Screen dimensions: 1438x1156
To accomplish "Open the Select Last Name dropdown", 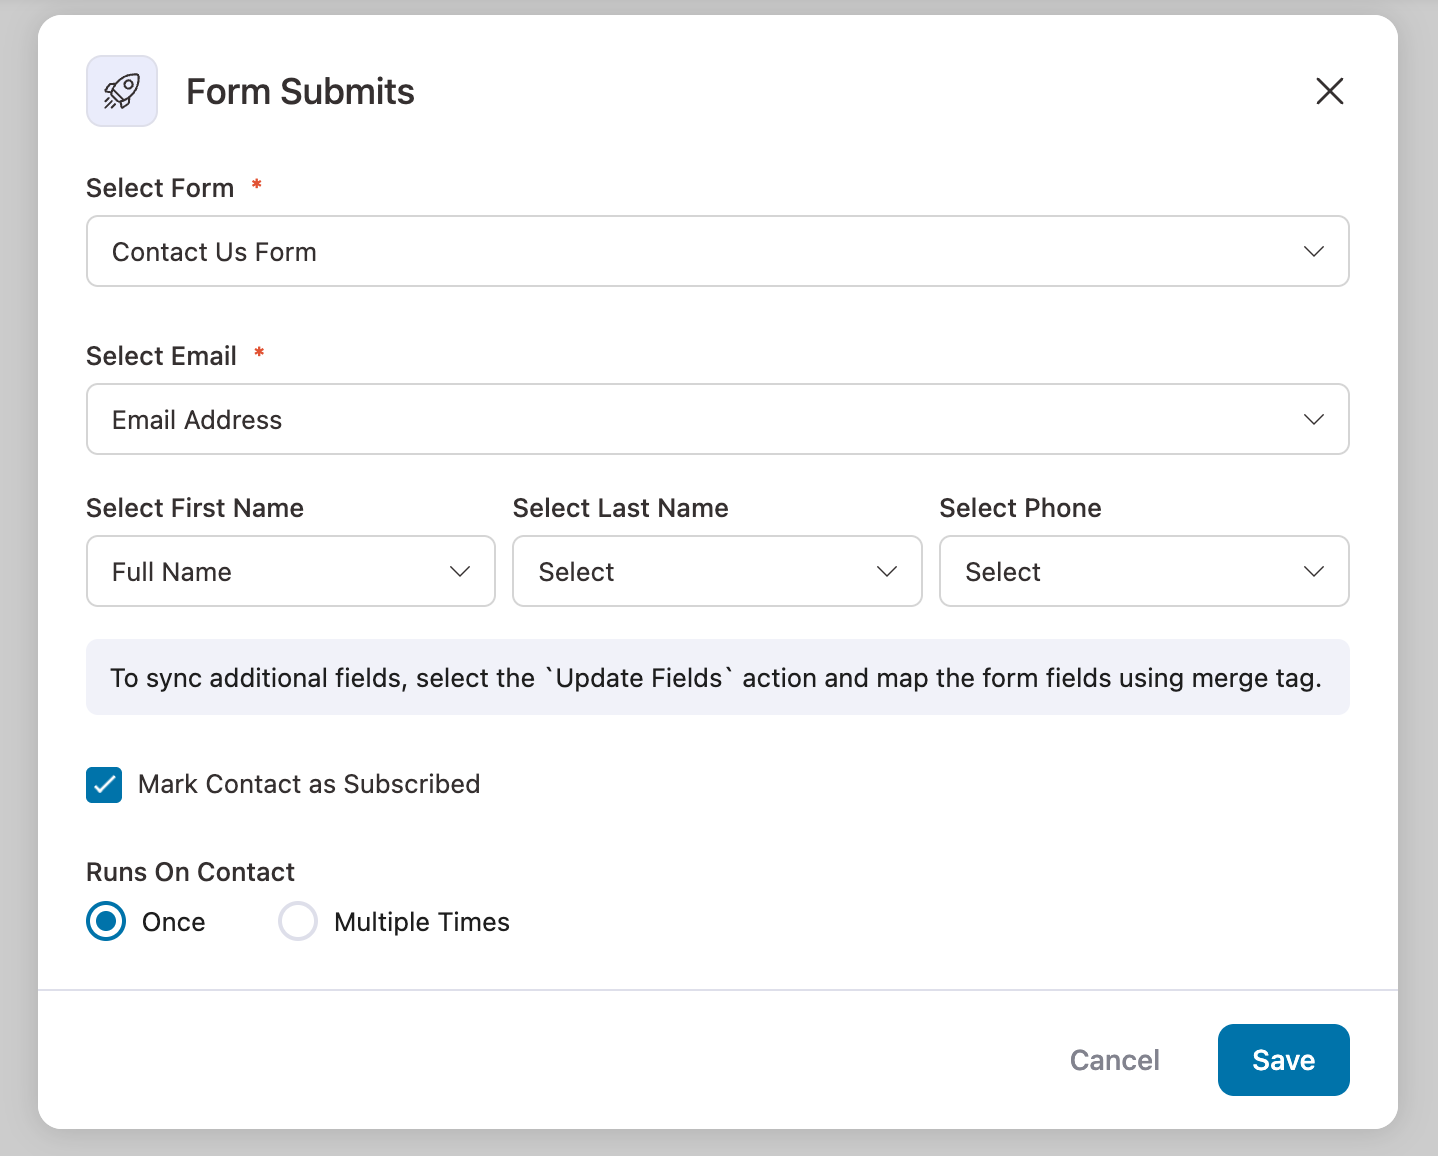I will click(x=717, y=571).
